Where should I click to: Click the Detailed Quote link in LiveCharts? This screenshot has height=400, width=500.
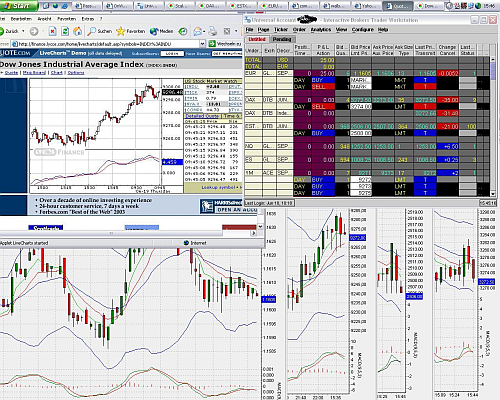click(x=202, y=116)
